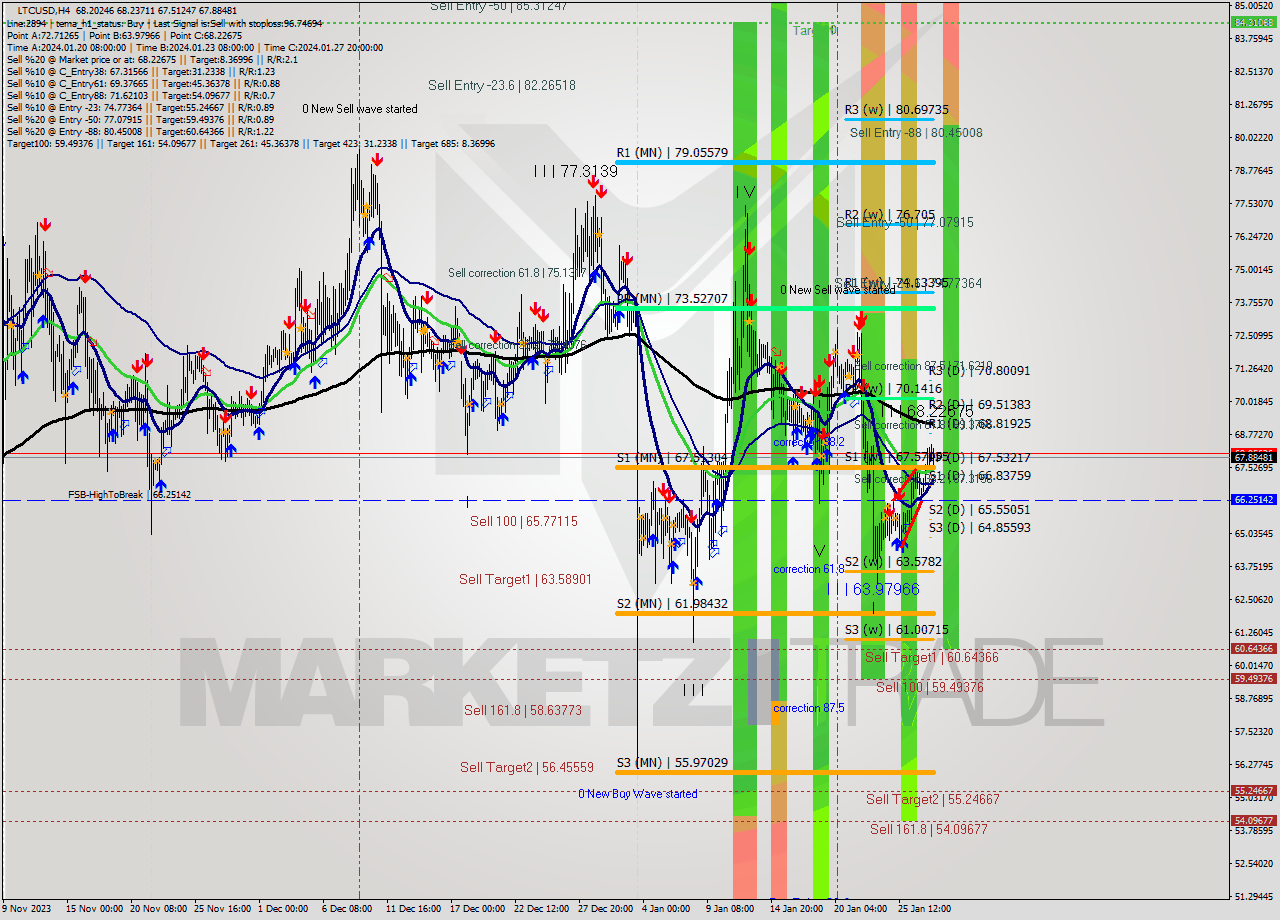The image size is (1280, 920).
Task: Click the blue 'I I I 63.97966' label
Action: (x=873, y=589)
